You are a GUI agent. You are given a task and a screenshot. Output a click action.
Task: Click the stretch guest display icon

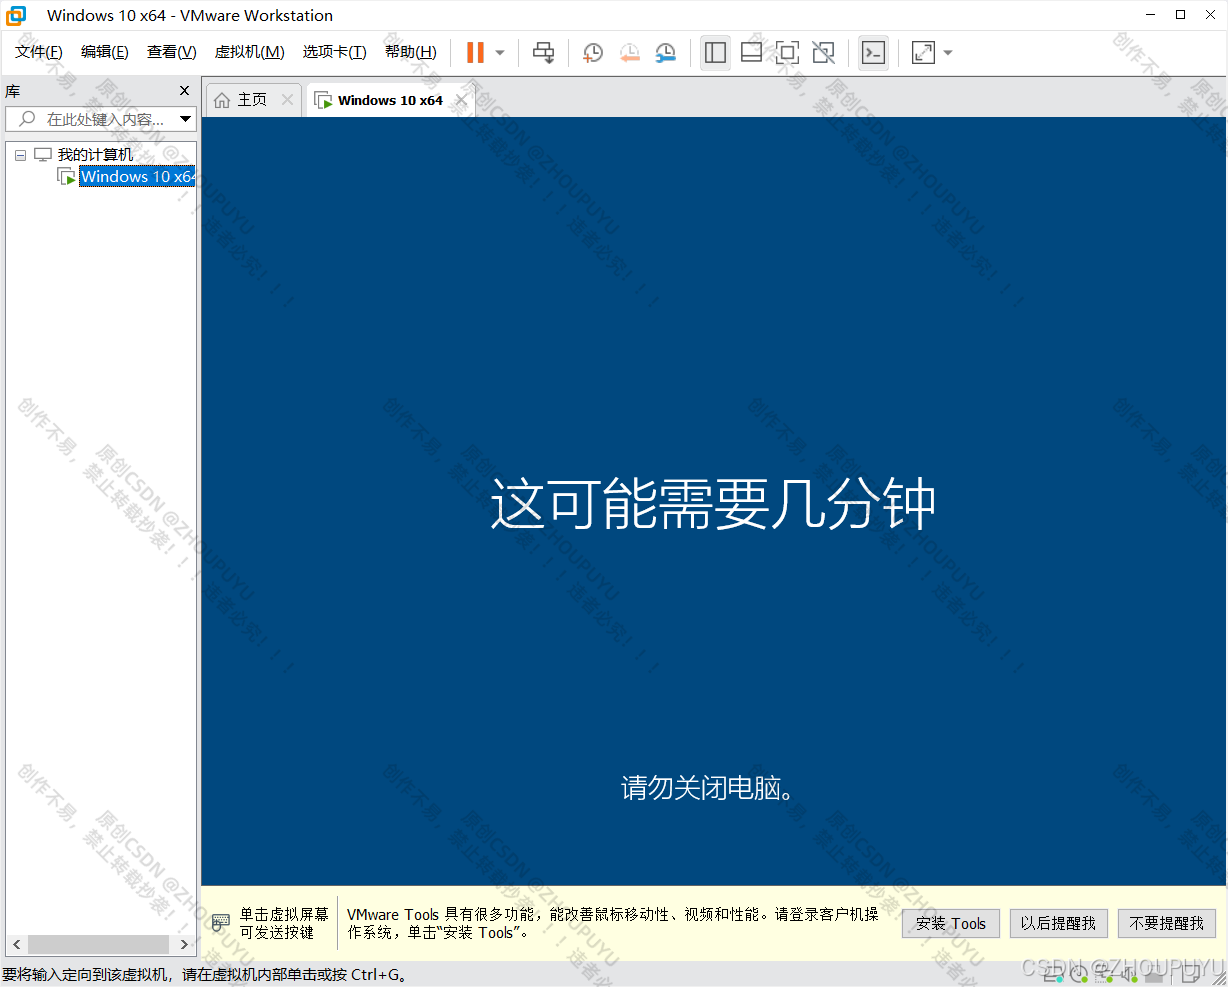[923, 53]
